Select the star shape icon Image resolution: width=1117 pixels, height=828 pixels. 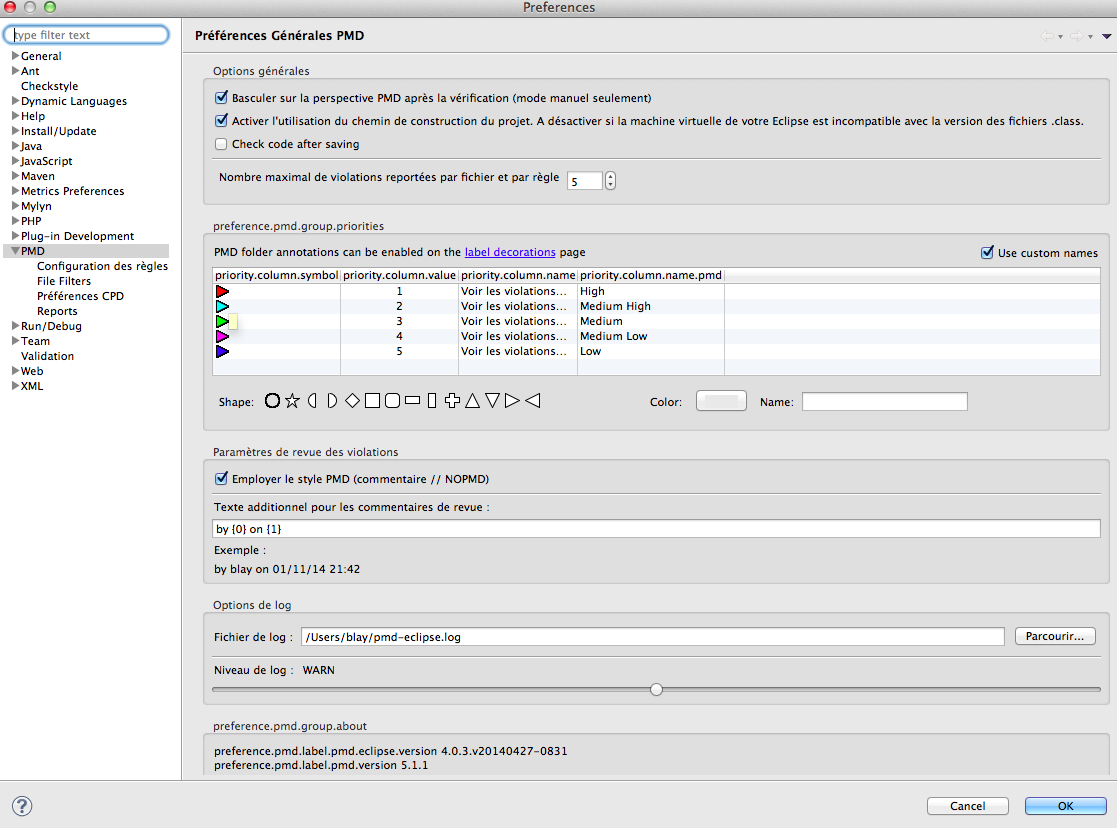tap(292, 401)
